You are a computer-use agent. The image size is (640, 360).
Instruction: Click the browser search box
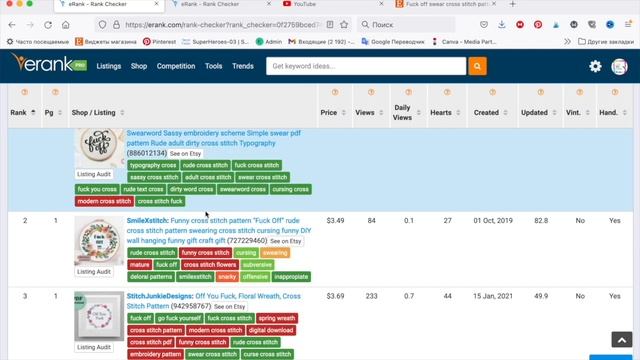(406, 24)
